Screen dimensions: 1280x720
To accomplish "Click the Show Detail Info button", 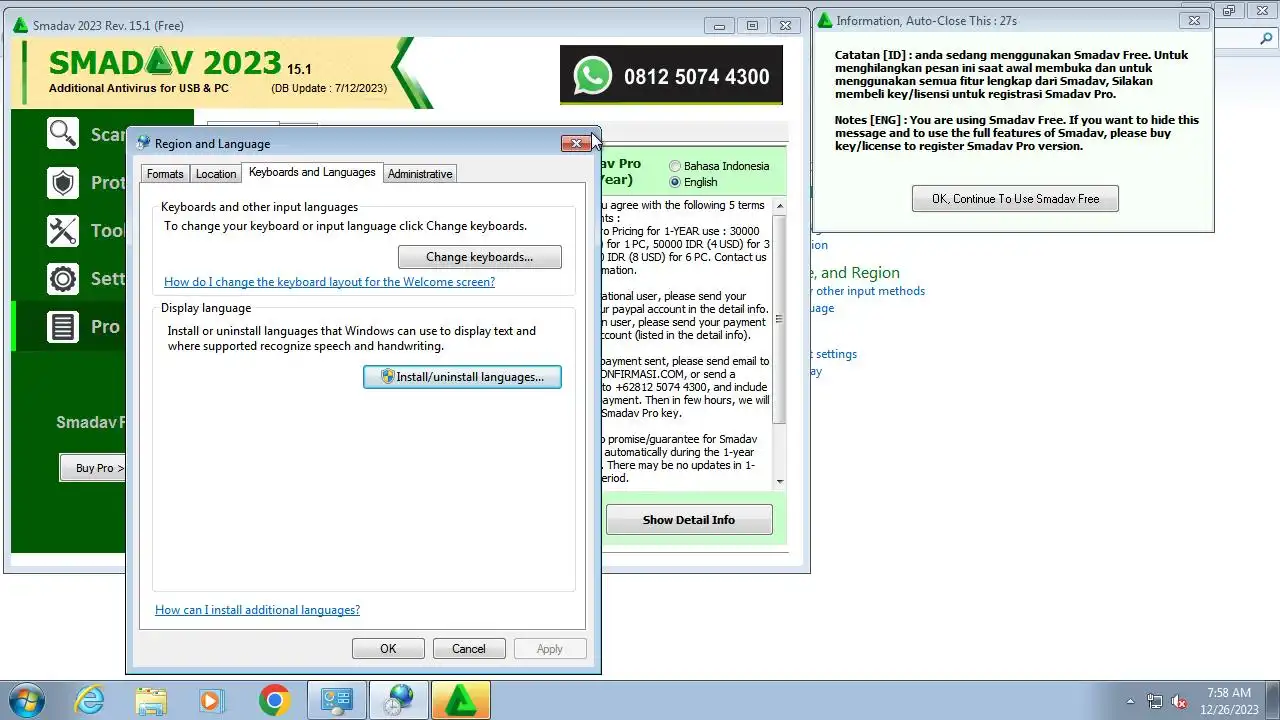I will [689, 520].
